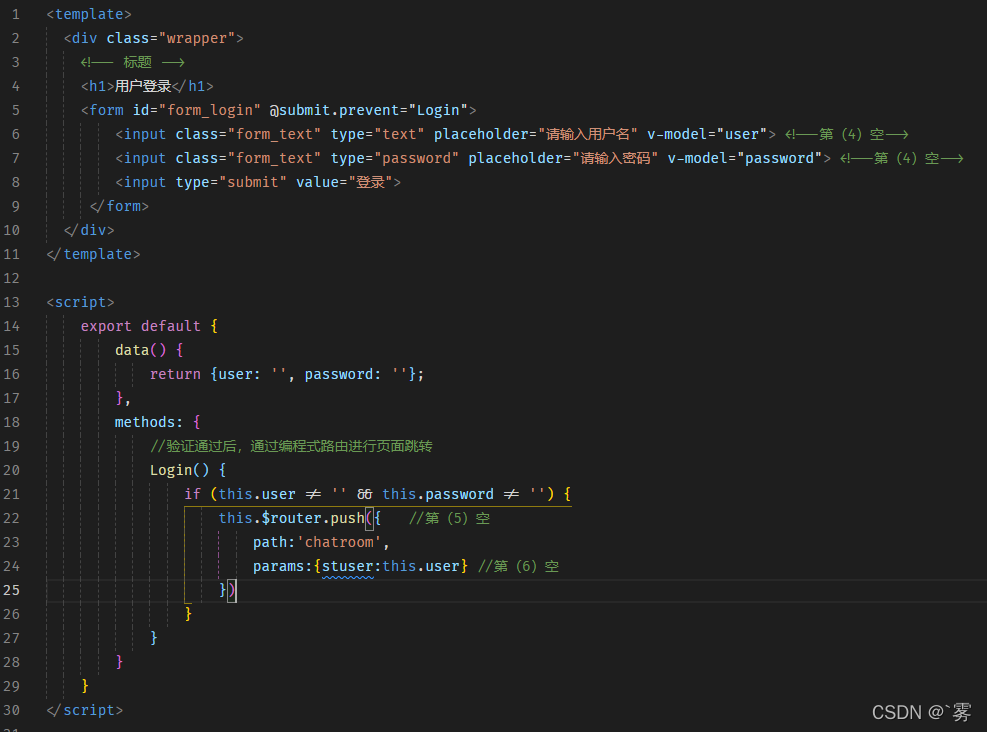This screenshot has height=732, width=987.
Task: Click the 'if' keyword on line 21
Action: pyautogui.click(x=193, y=494)
